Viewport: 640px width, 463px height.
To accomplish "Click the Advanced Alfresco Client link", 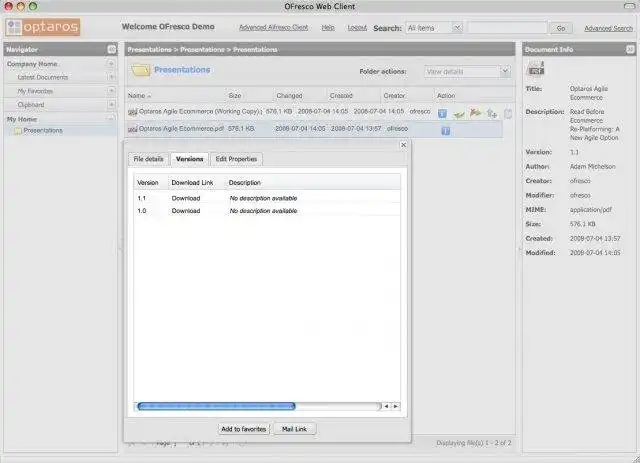I will click(x=273, y=28).
